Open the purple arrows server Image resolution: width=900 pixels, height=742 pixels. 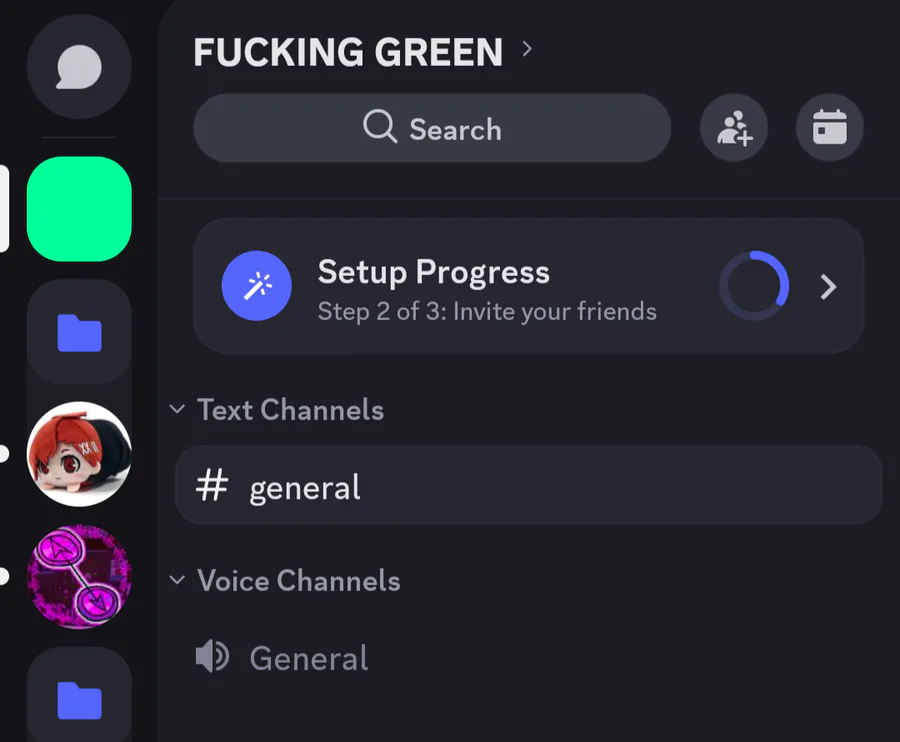click(x=79, y=576)
